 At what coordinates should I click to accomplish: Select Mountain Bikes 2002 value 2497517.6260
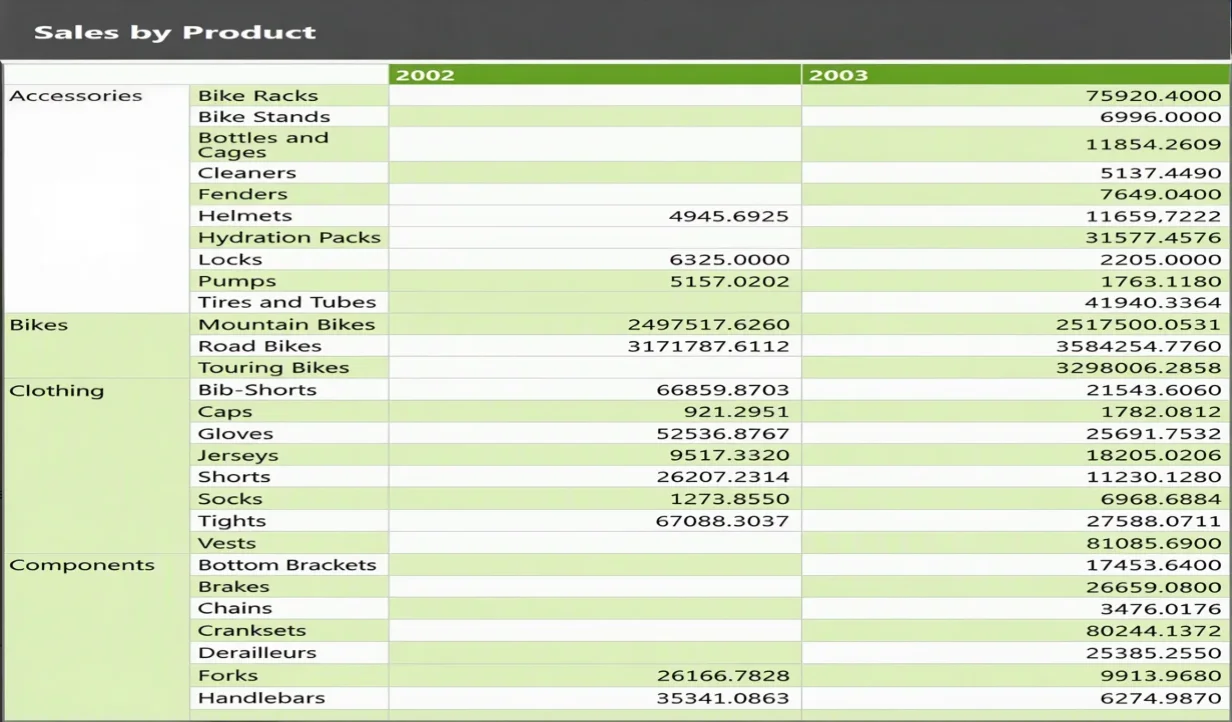(708, 325)
